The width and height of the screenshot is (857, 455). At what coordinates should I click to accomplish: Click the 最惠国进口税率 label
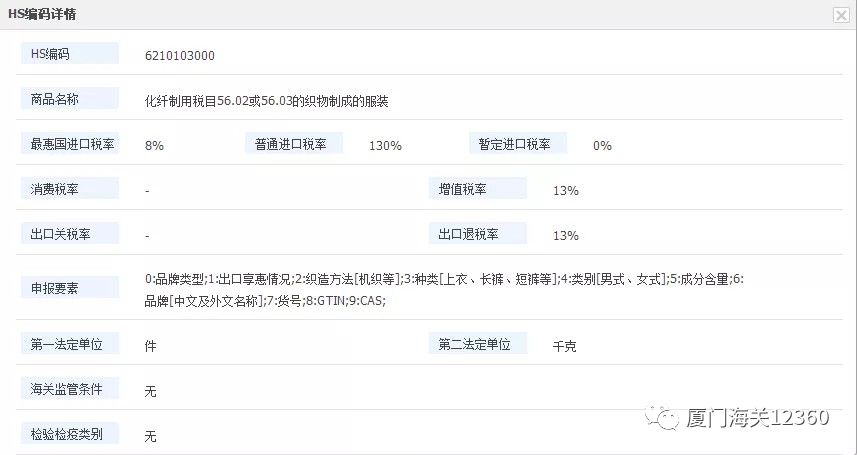pos(69,144)
